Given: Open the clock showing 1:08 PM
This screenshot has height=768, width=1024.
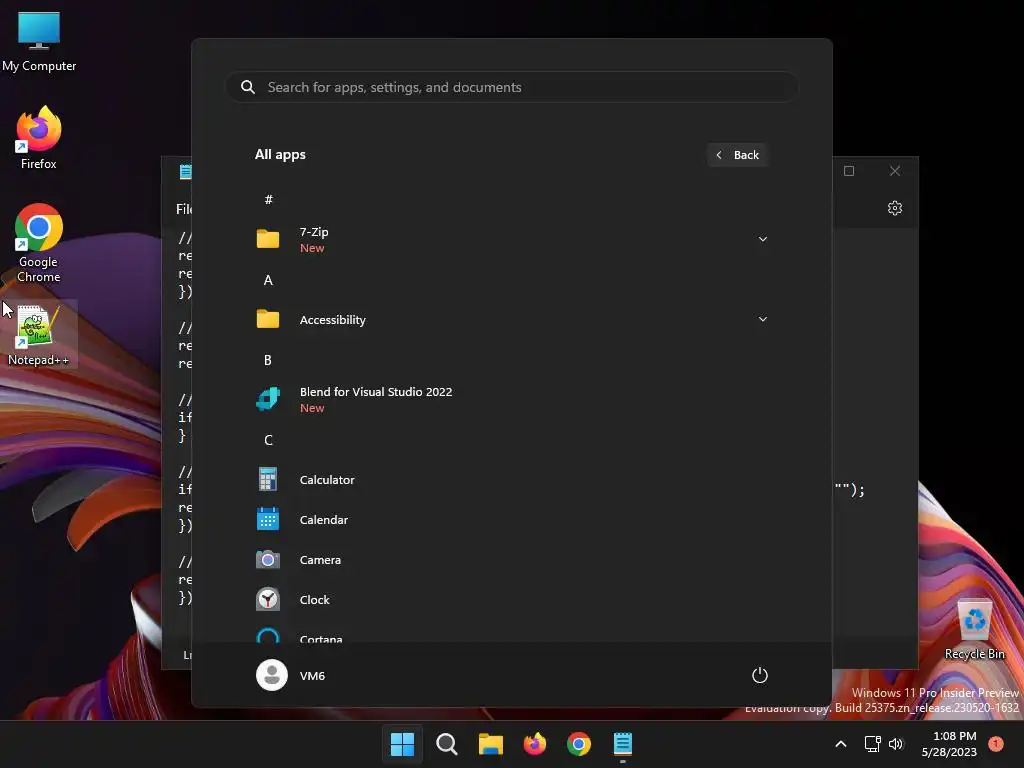Looking at the screenshot, I should pos(949,744).
